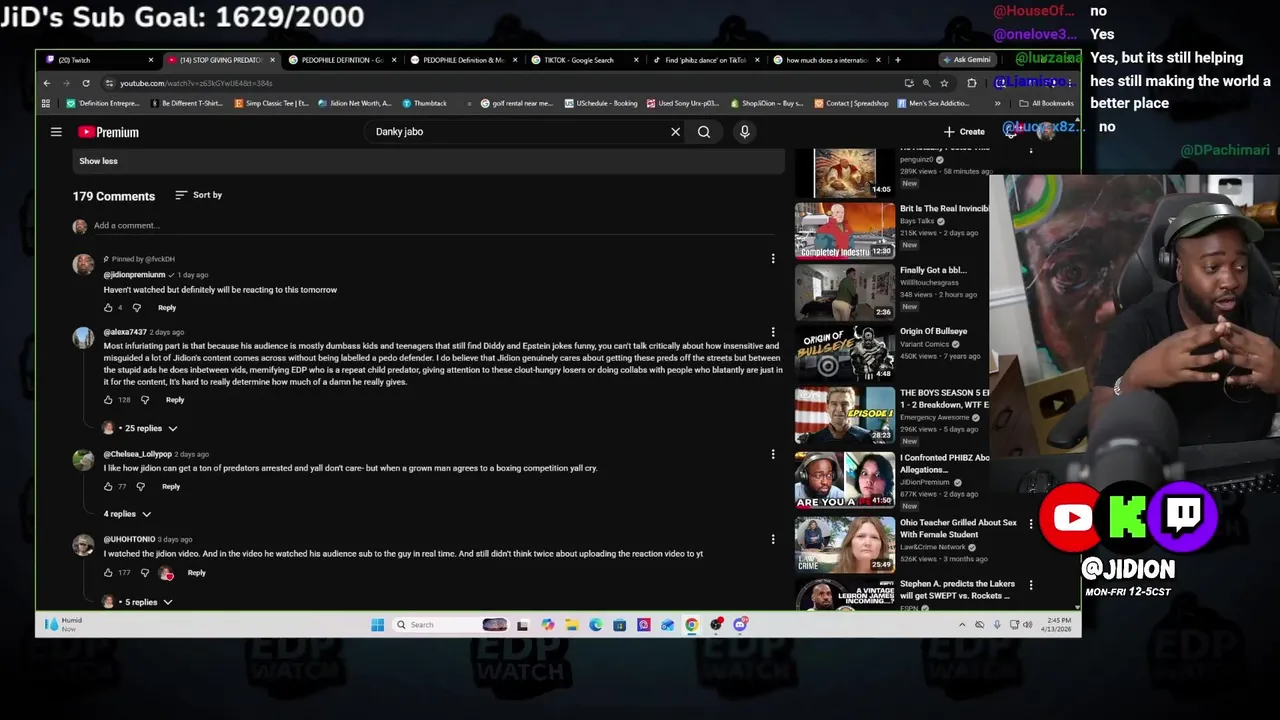The width and height of the screenshot is (1280, 720).
Task: Open 'Brit Is The Real Invincible' video thumbnail
Action: 845,230
